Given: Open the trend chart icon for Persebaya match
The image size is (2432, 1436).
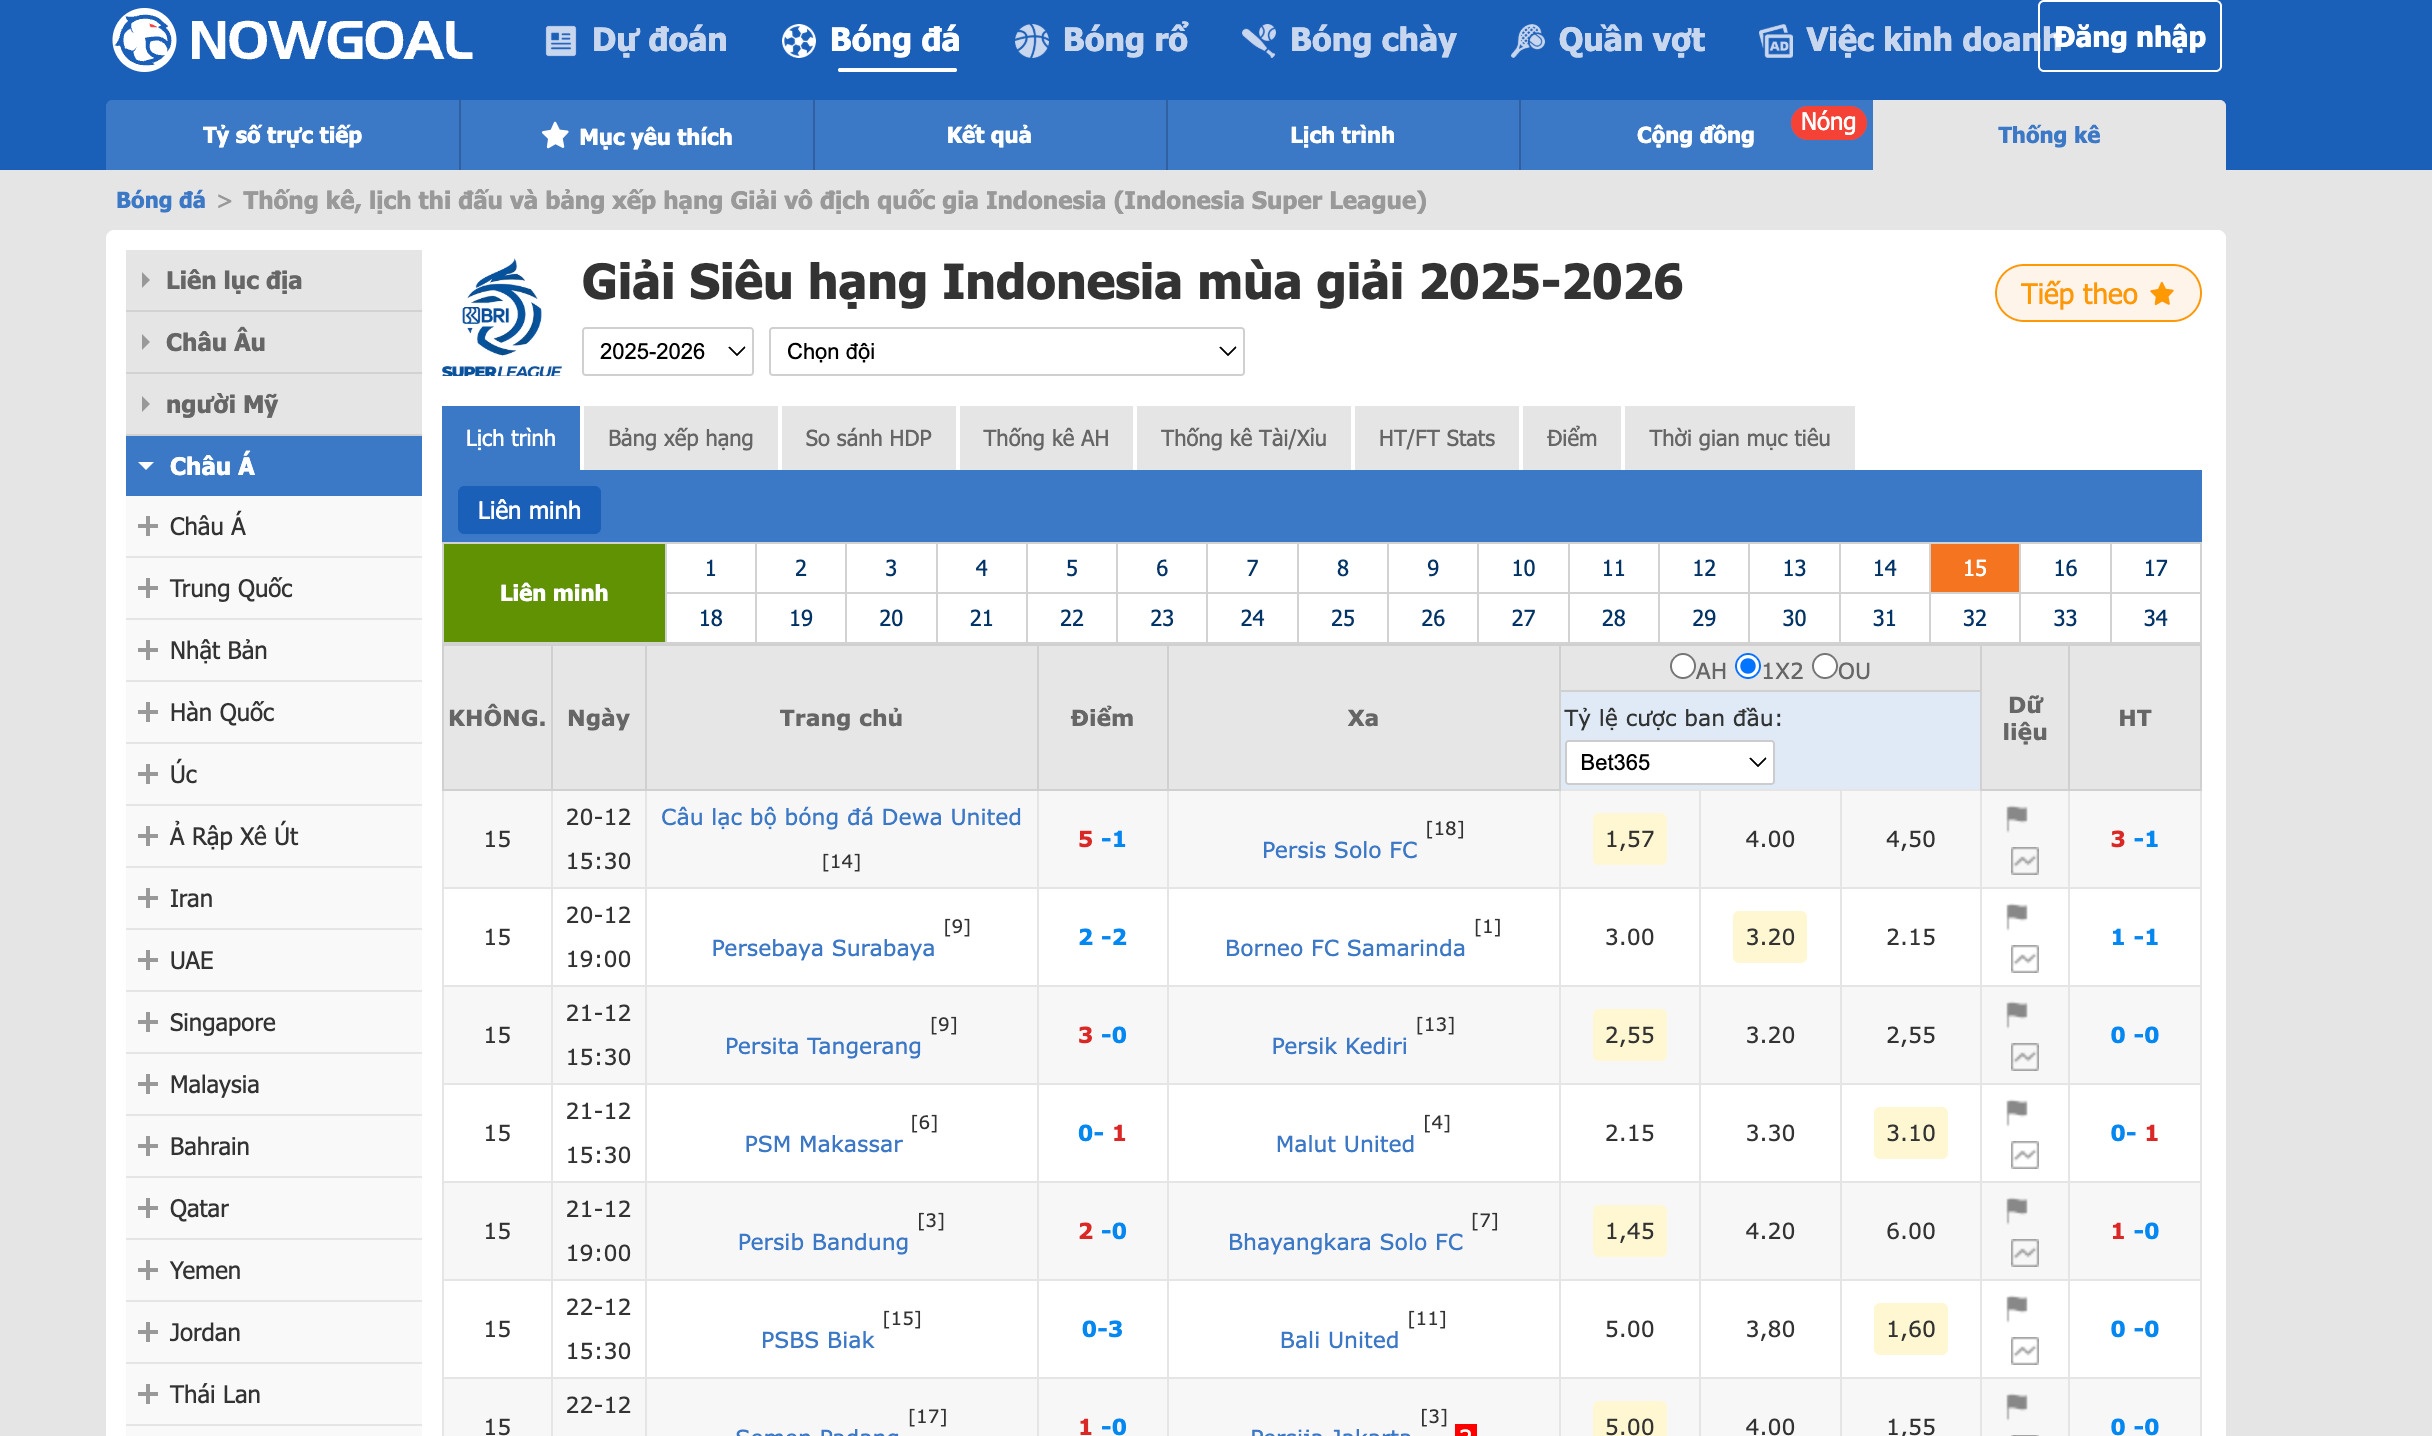Looking at the screenshot, I should (x=2023, y=958).
